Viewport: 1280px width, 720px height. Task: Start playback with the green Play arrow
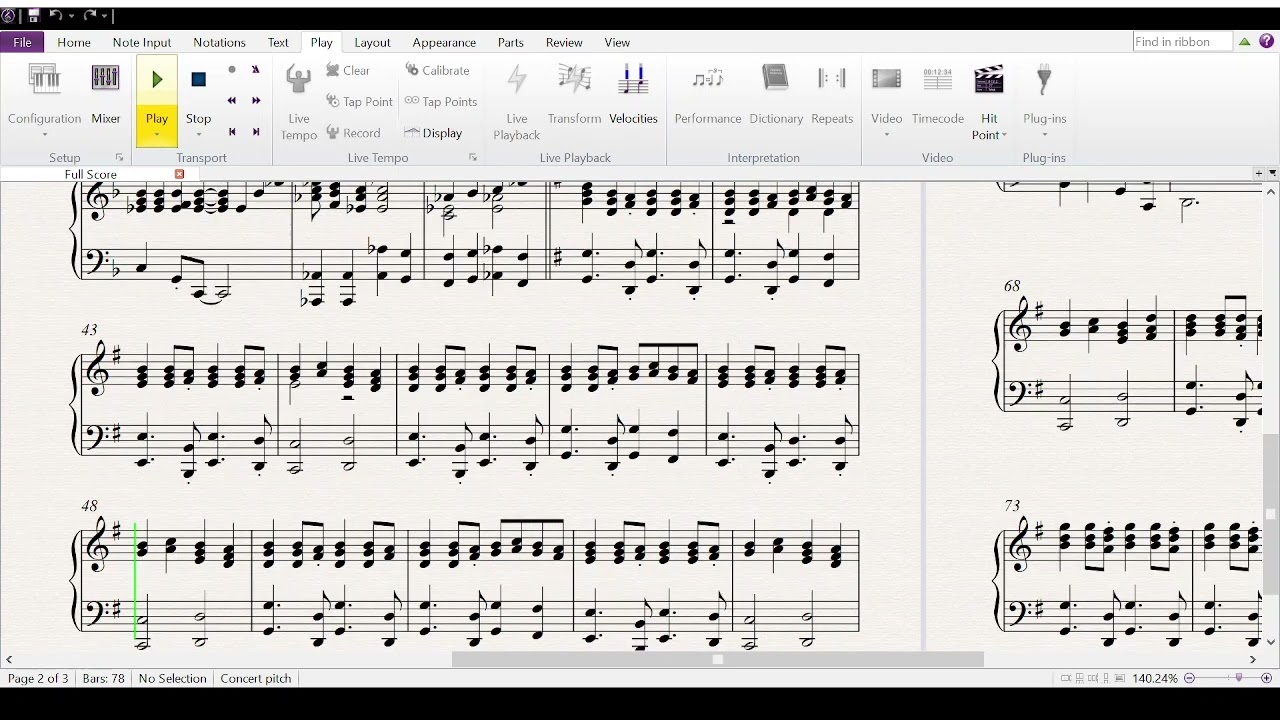pyautogui.click(x=157, y=80)
